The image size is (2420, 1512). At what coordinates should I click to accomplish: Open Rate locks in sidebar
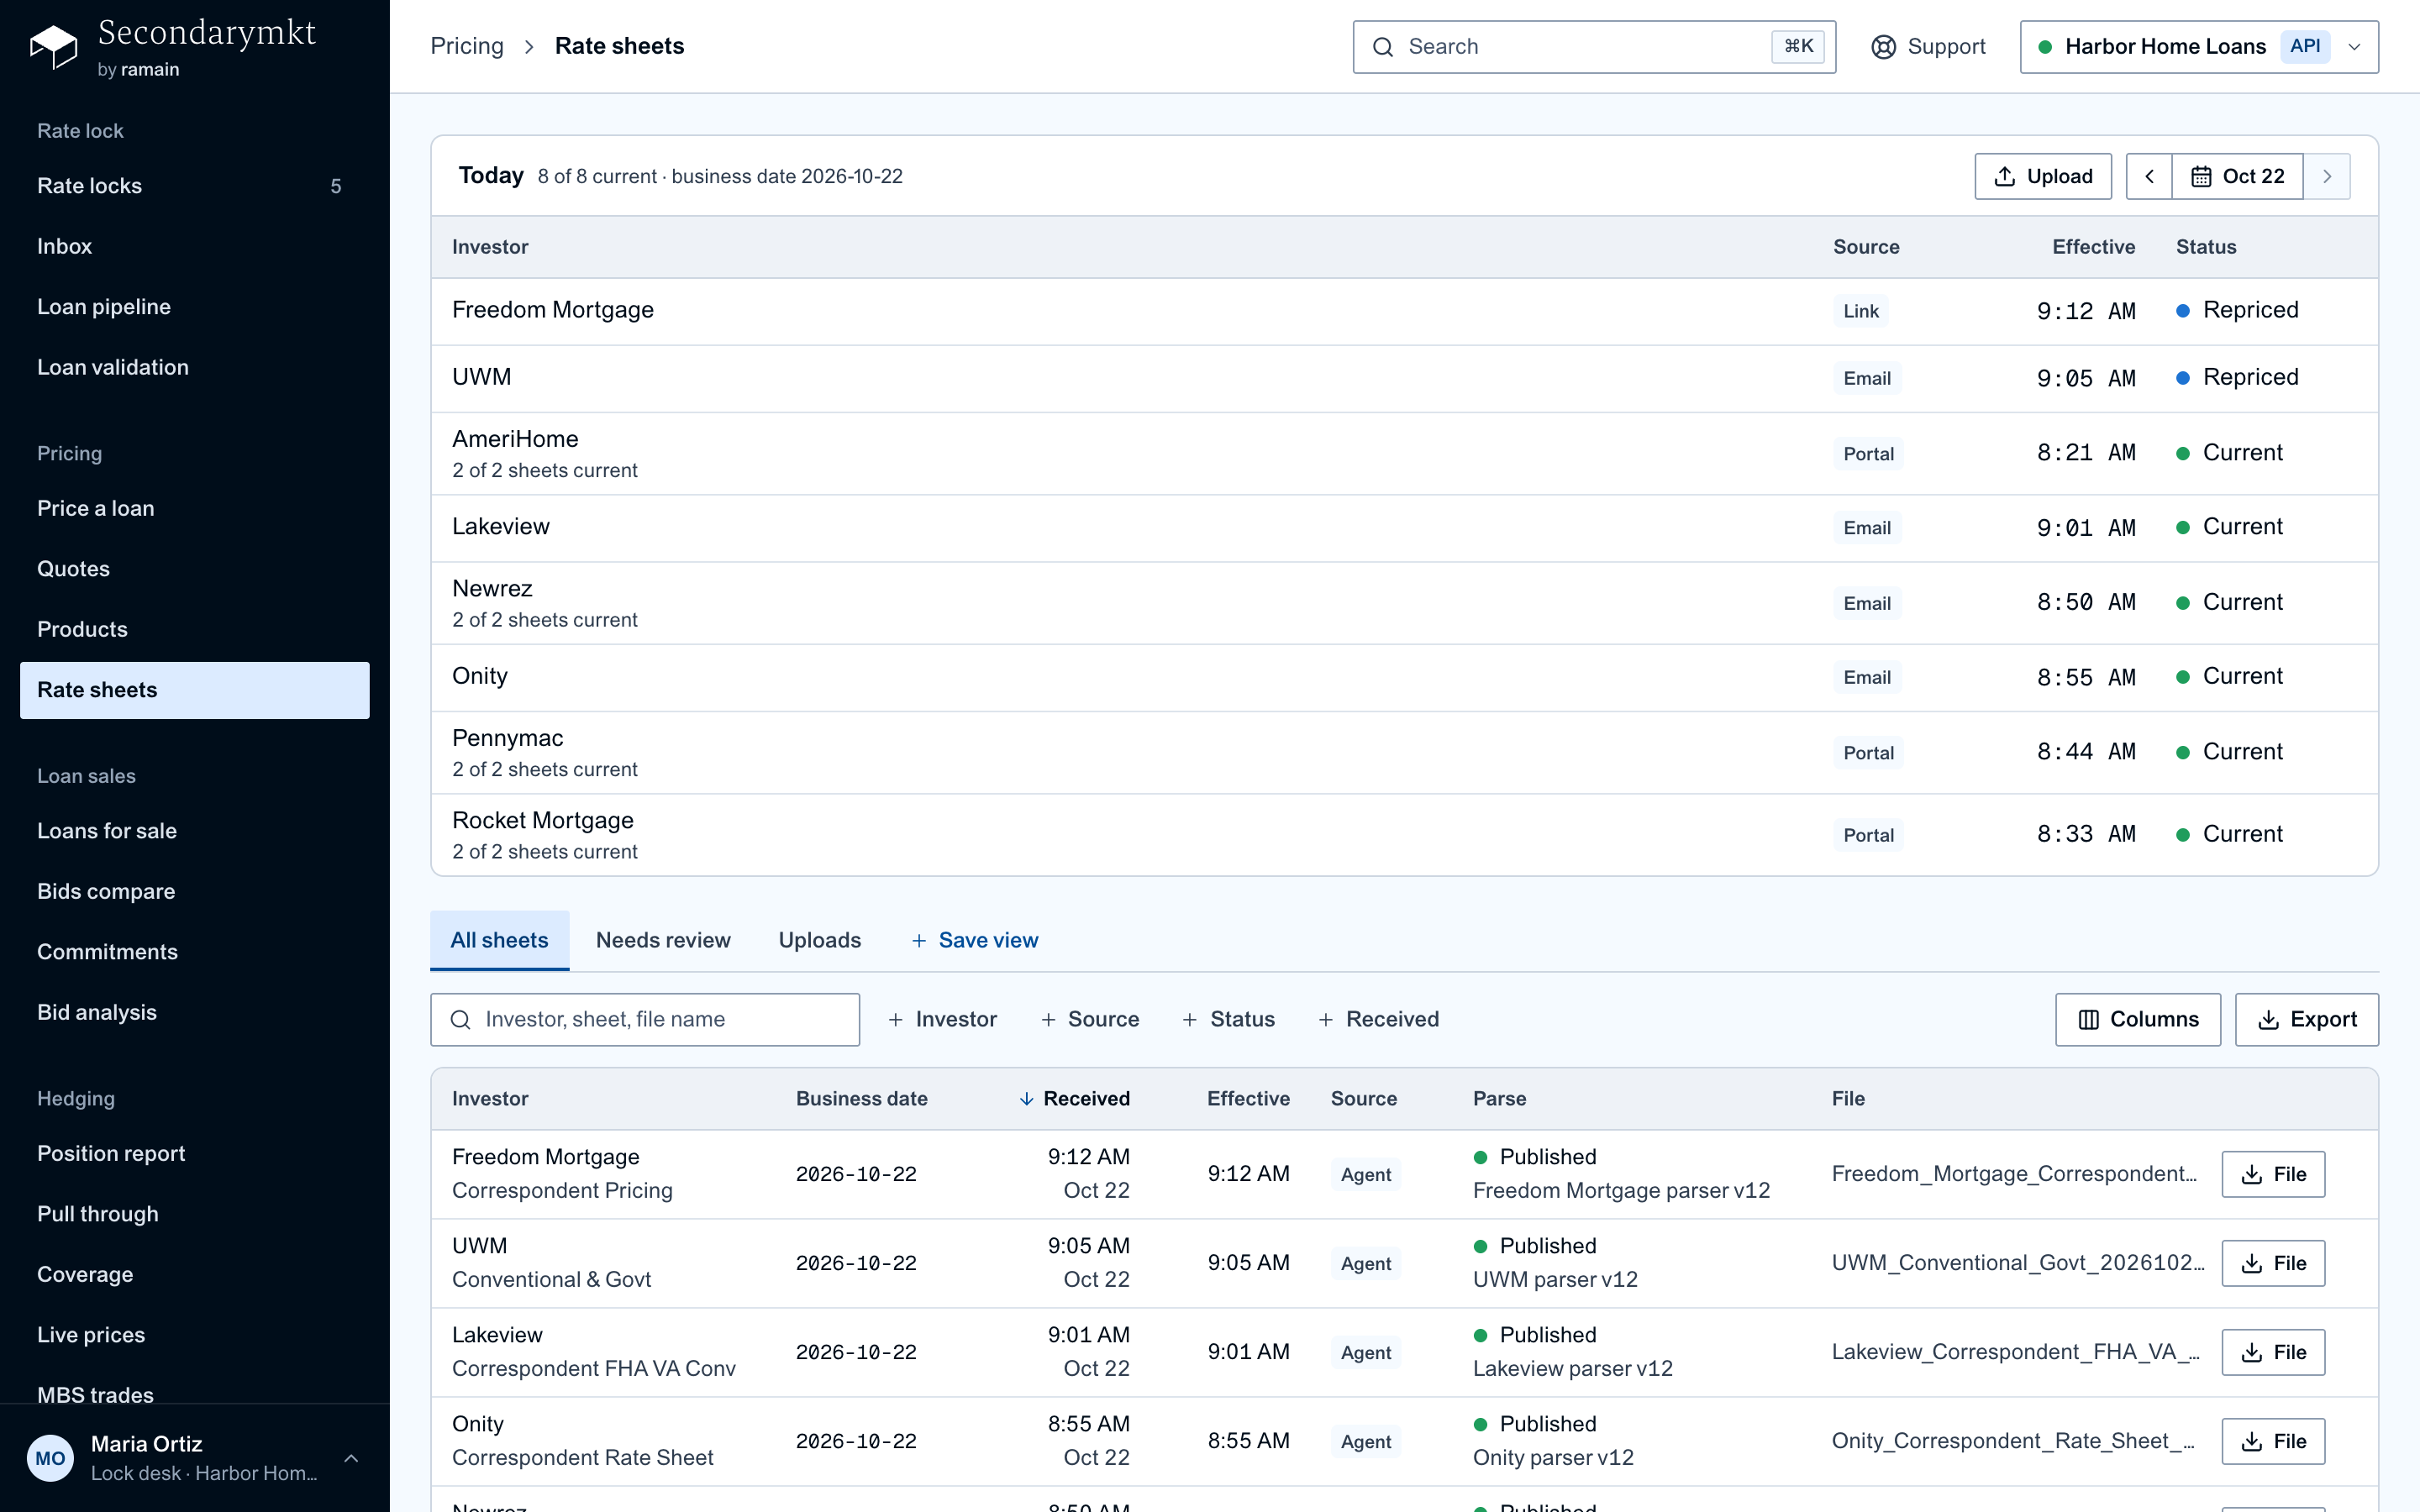click(x=195, y=186)
